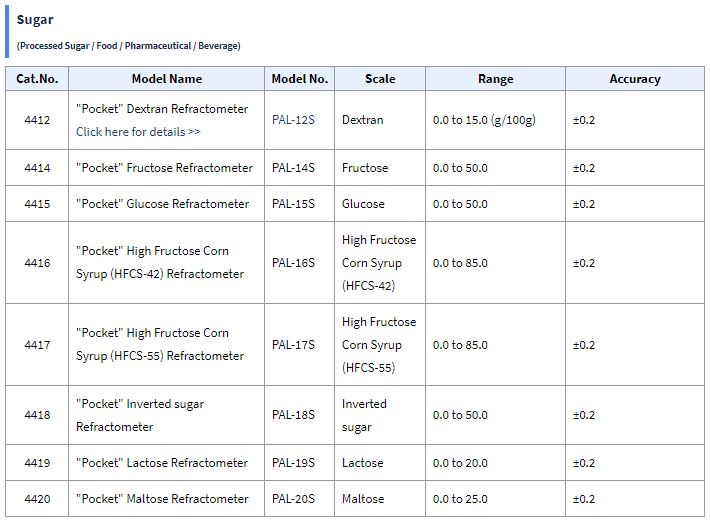Click the Range column header
The height and width of the screenshot is (521, 710).
495,79
